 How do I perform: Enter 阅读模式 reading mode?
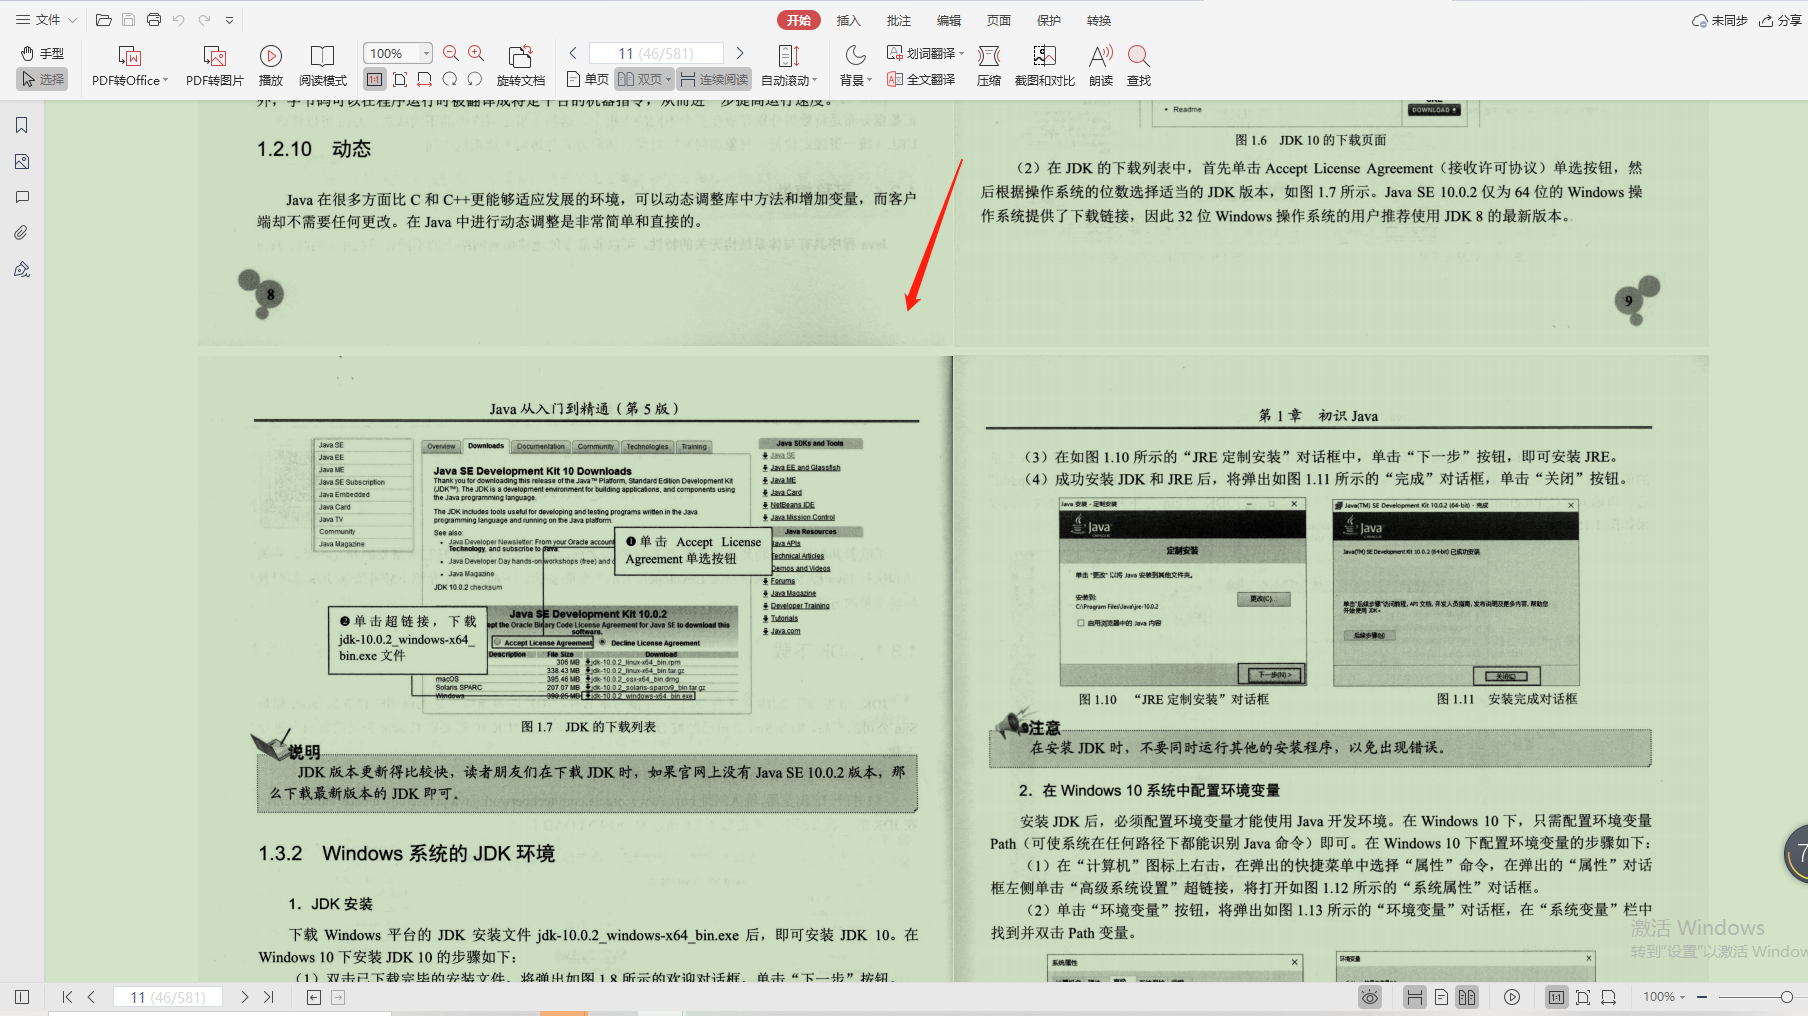tap(322, 66)
